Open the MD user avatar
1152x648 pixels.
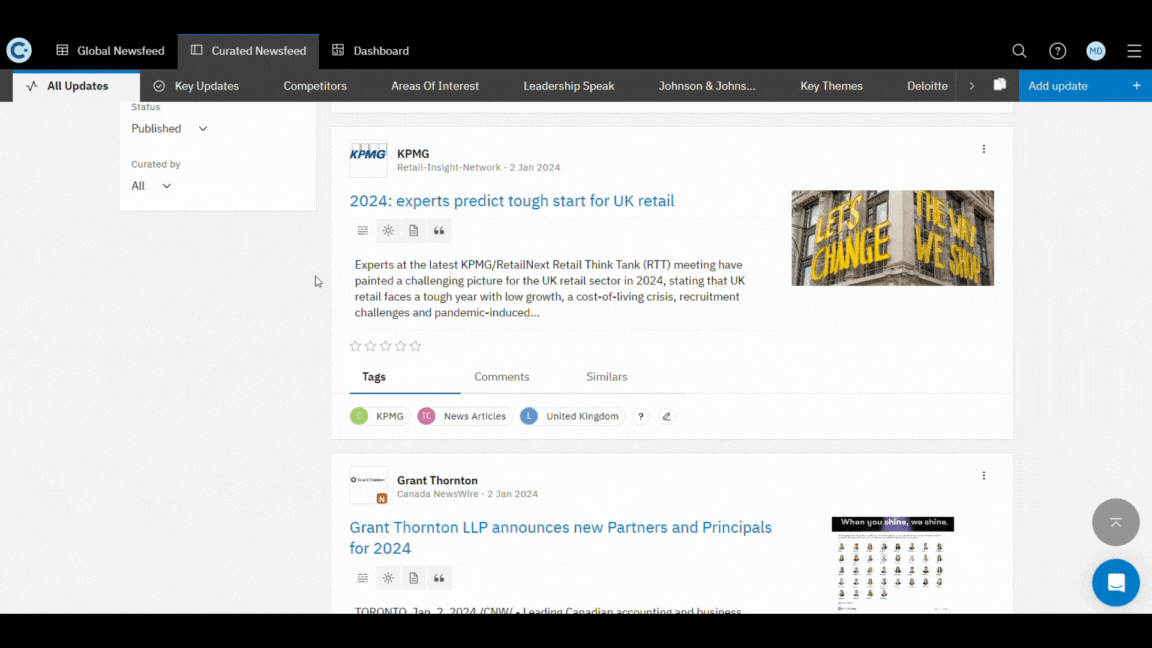click(1095, 51)
